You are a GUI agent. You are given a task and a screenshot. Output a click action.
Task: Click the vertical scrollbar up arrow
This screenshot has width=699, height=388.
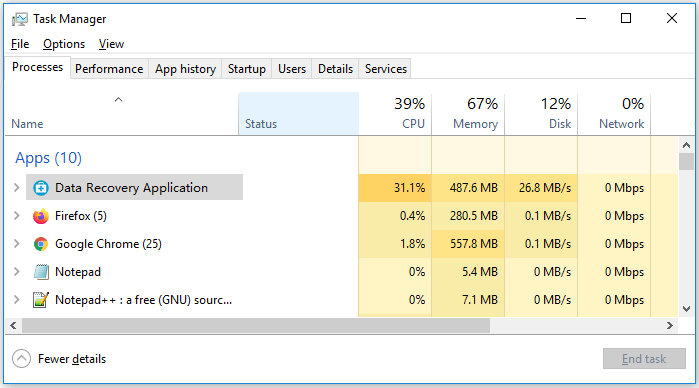pyautogui.click(x=687, y=145)
